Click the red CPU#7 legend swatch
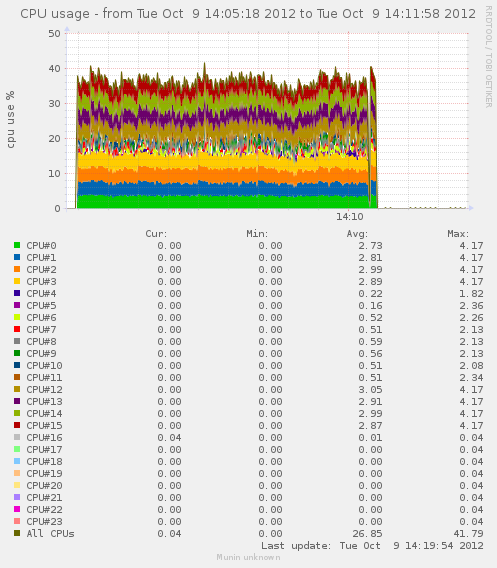The image size is (497, 568). click(x=17, y=329)
